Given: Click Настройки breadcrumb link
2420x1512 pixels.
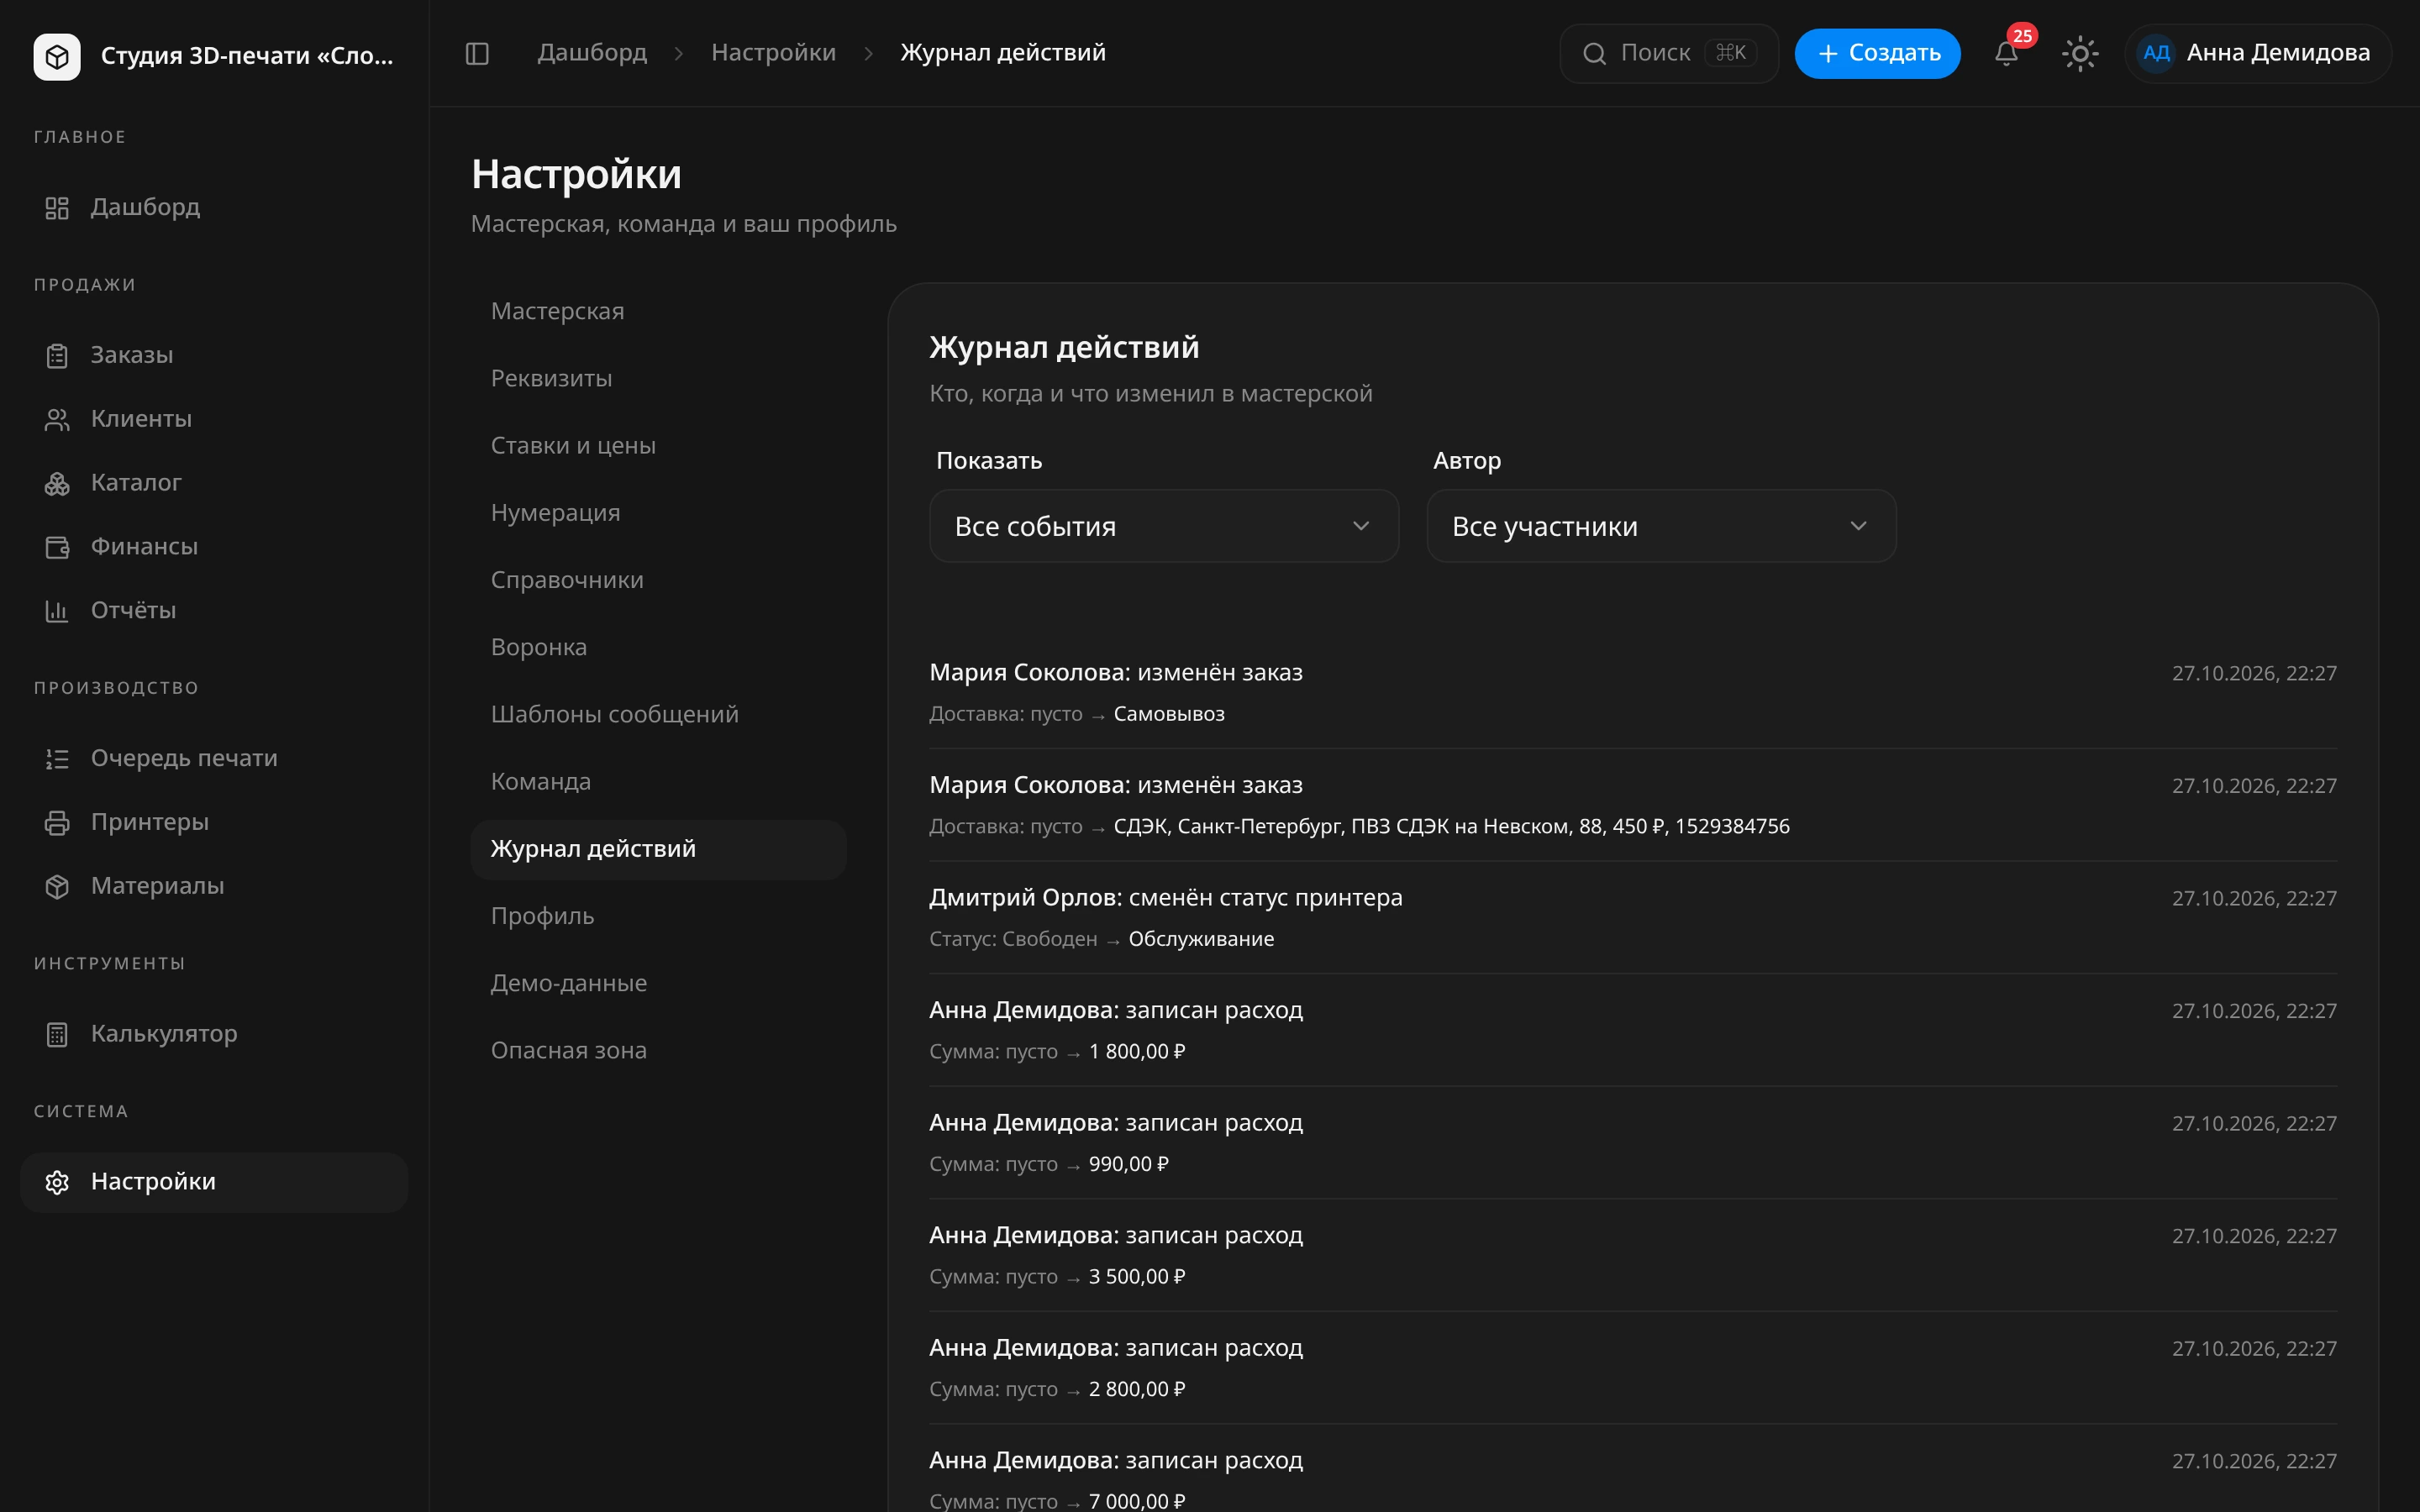Looking at the screenshot, I should coord(773,53).
